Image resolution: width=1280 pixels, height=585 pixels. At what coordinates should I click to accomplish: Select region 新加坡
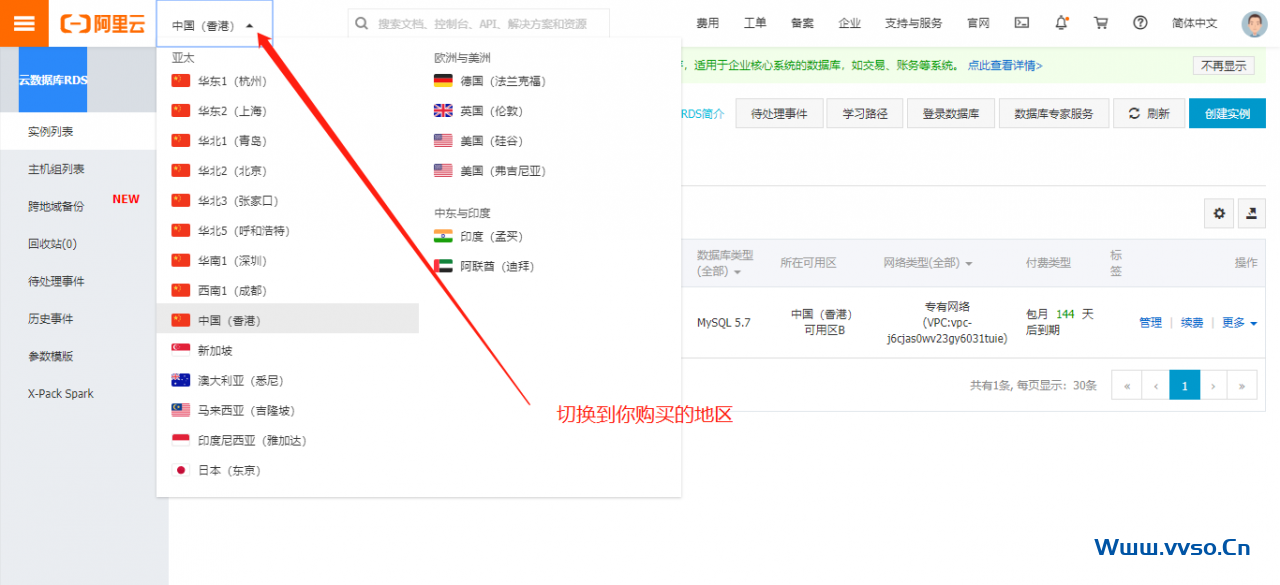click(x=215, y=351)
